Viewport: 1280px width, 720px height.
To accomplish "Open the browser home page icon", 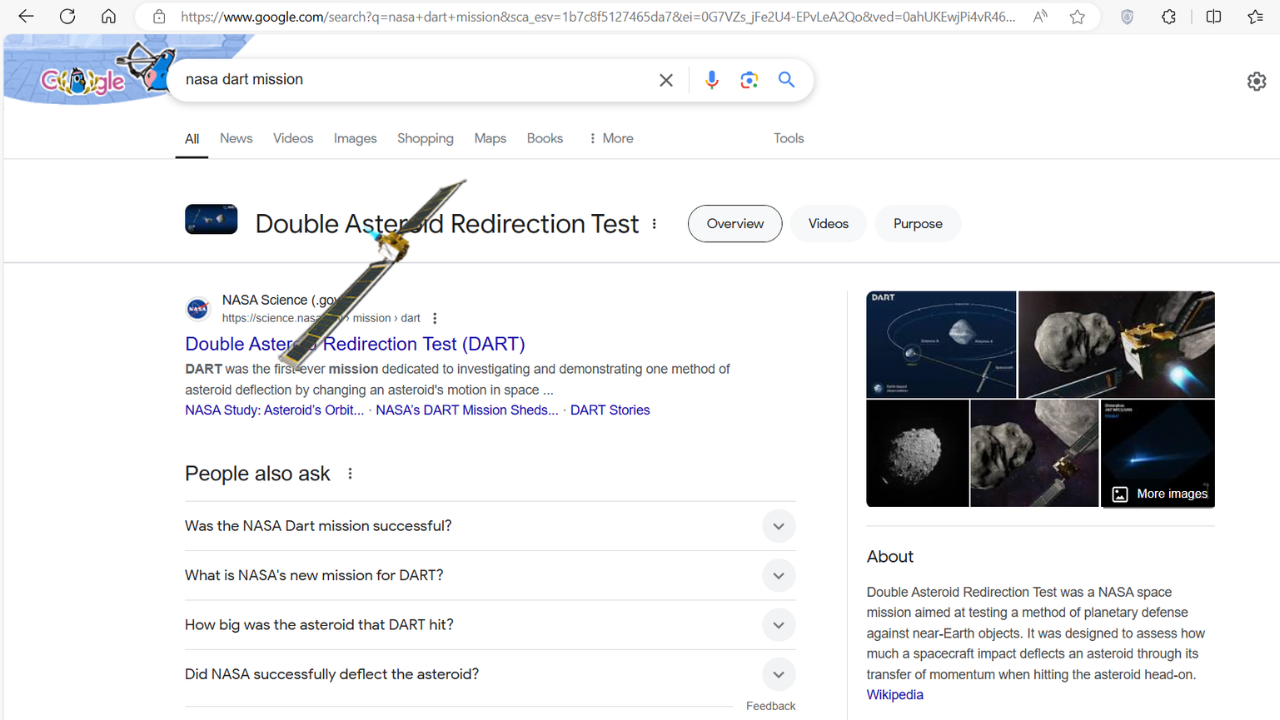I will click(x=109, y=17).
